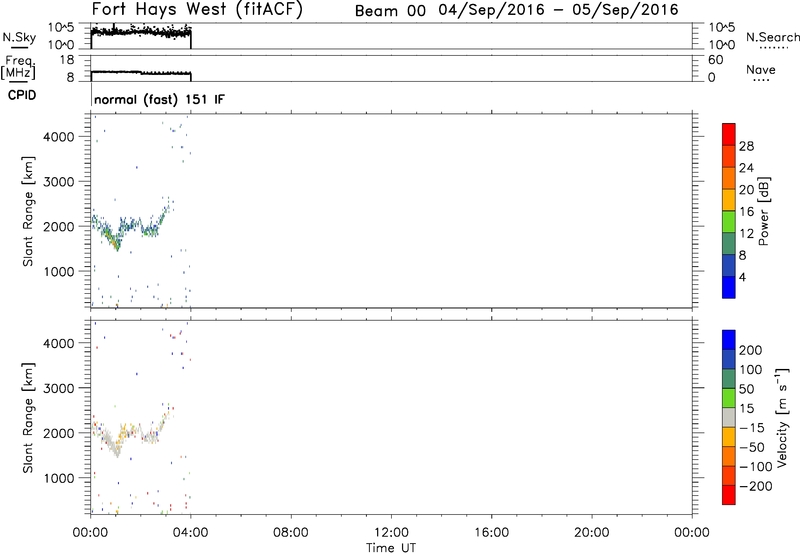Click the 'Power [dB]' color bar label
The height and width of the screenshot is (554, 800).
763,211
